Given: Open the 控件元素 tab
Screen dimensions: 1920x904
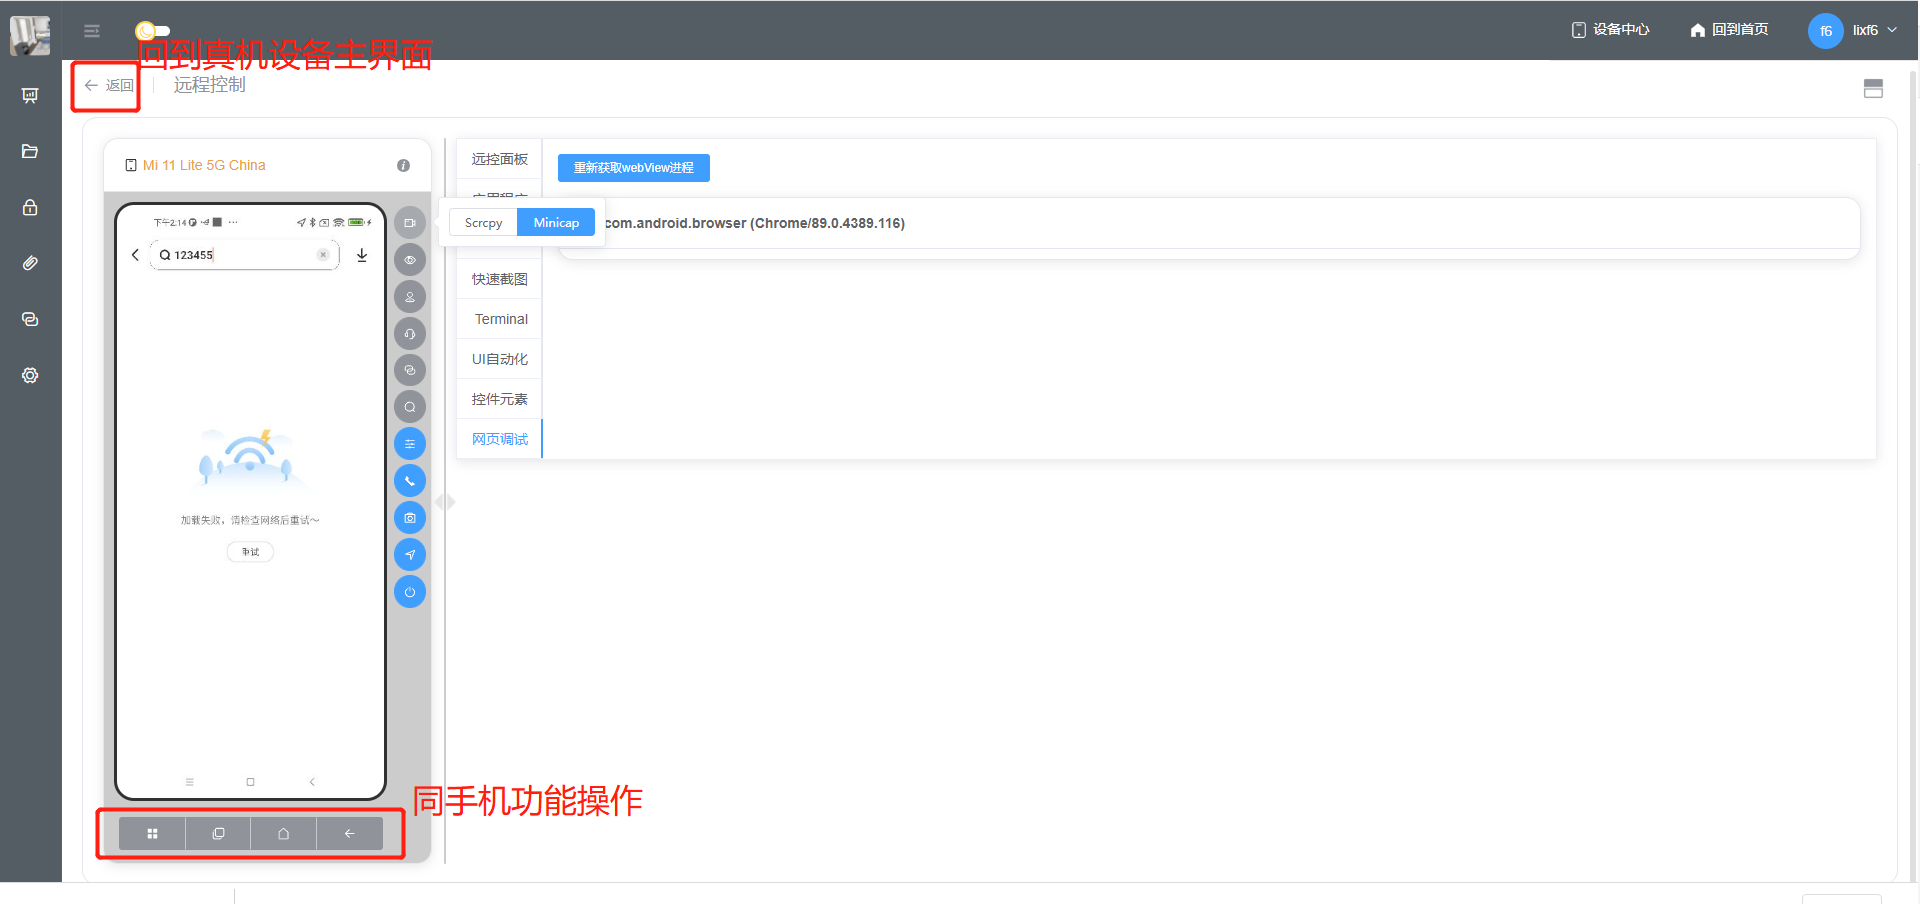Looking at the screenshot, I should pyautogui.click(x=499, y=399).
